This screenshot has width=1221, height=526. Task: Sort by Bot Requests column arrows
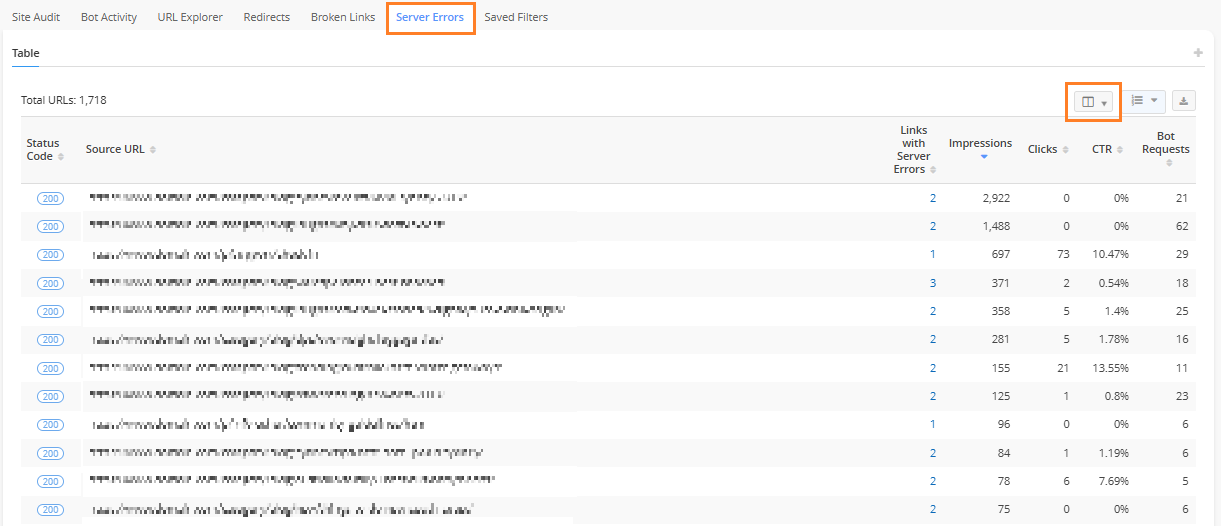pos(1169,162)
